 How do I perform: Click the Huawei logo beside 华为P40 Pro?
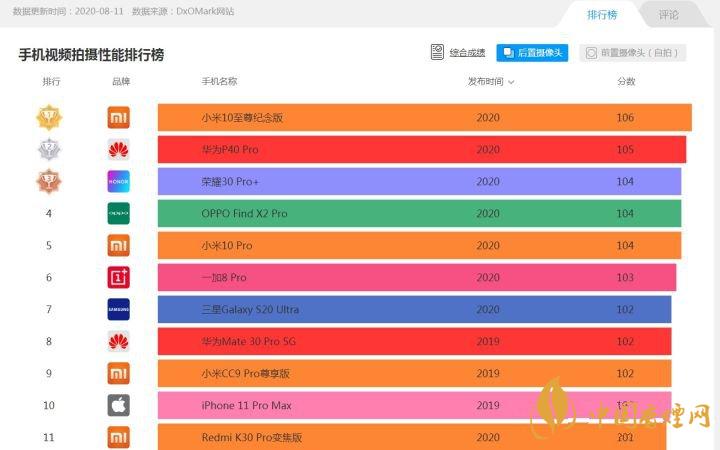119,150
